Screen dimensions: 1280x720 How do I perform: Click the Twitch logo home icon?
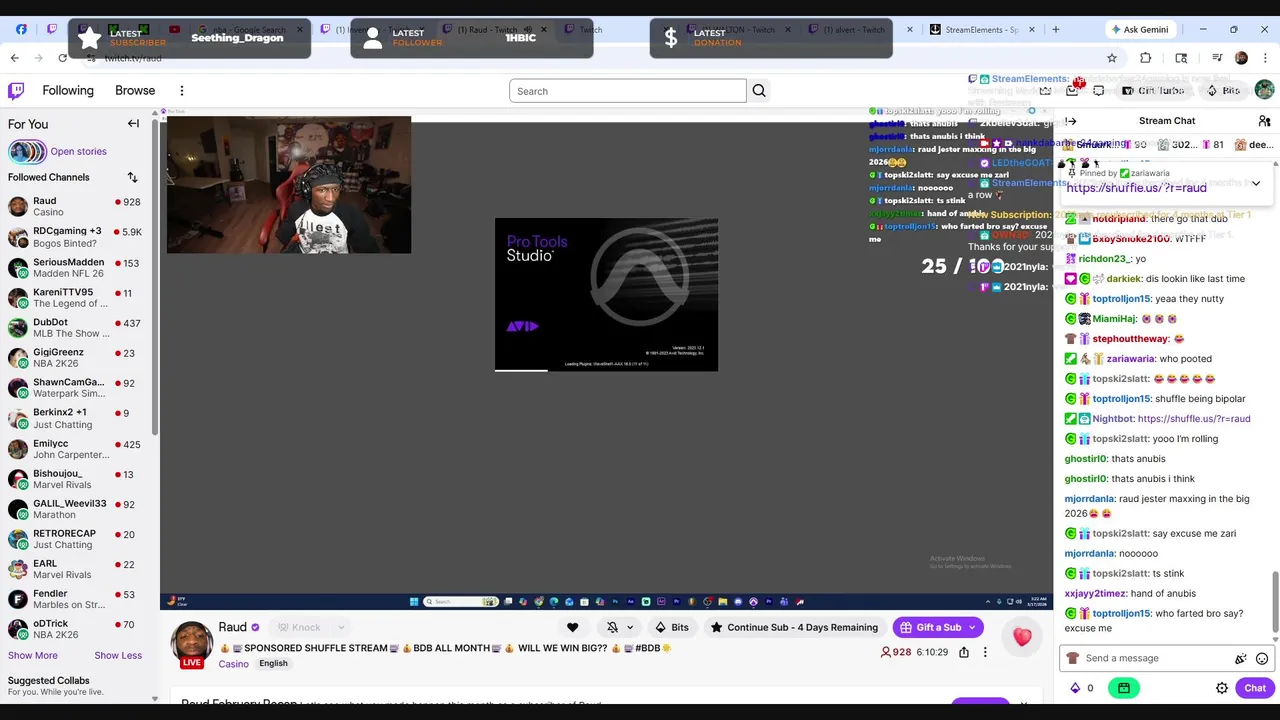(16, 91)
